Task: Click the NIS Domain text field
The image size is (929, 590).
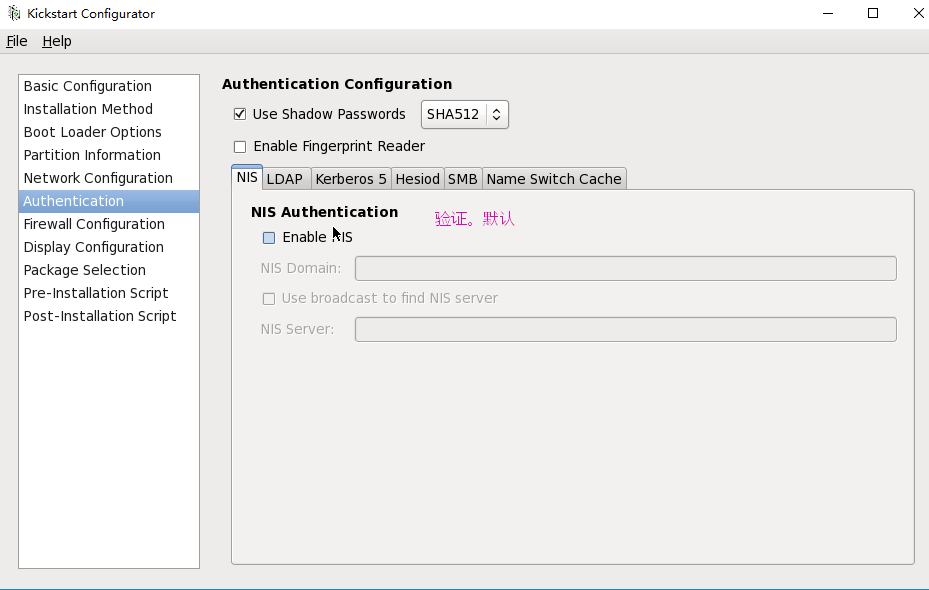Action: click(625, 269)
